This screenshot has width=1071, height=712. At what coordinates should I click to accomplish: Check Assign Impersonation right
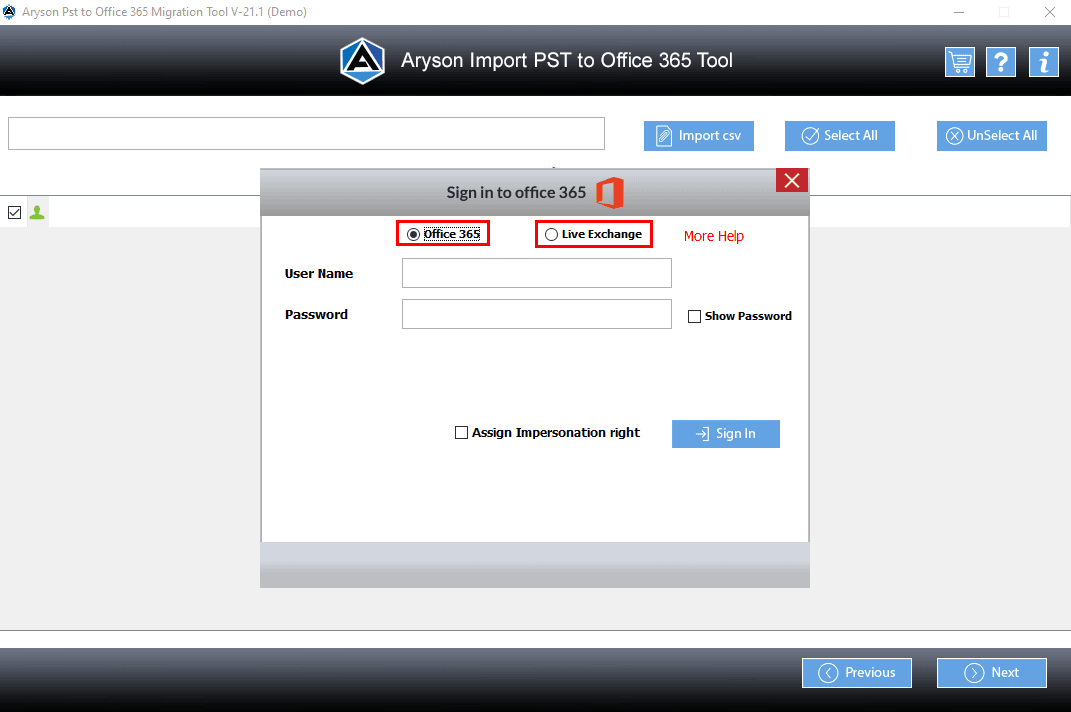click(x=461, y=433)
